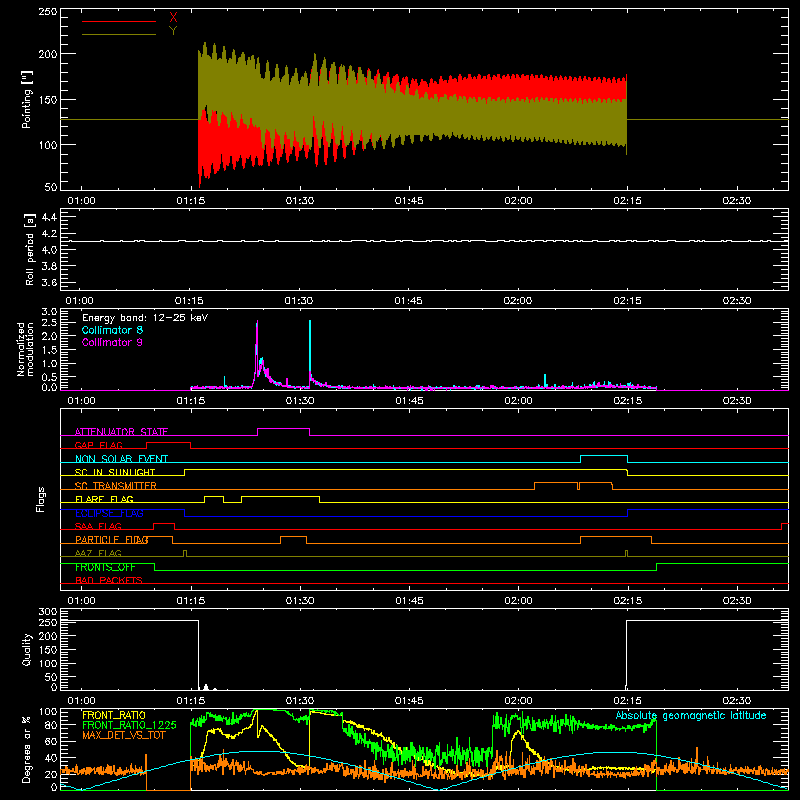
Task: Click the FRONTS_OFF flag label
Action: tap(105, 567)
